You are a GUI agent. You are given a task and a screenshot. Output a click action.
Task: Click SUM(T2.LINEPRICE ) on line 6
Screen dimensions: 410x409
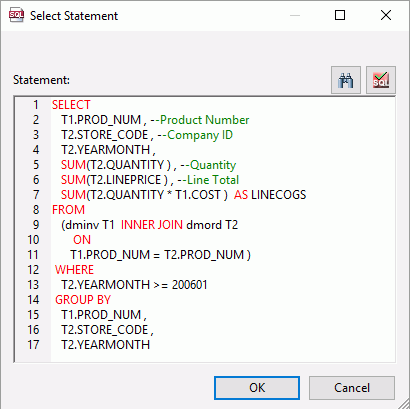coord(114,180)
